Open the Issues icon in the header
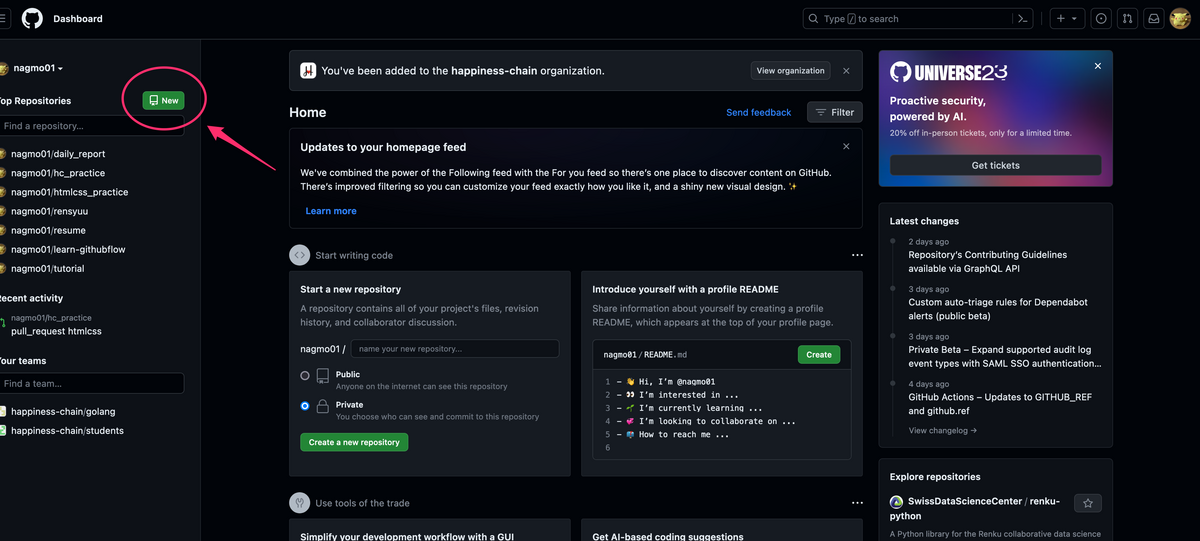 click(x=1101, y=18)
